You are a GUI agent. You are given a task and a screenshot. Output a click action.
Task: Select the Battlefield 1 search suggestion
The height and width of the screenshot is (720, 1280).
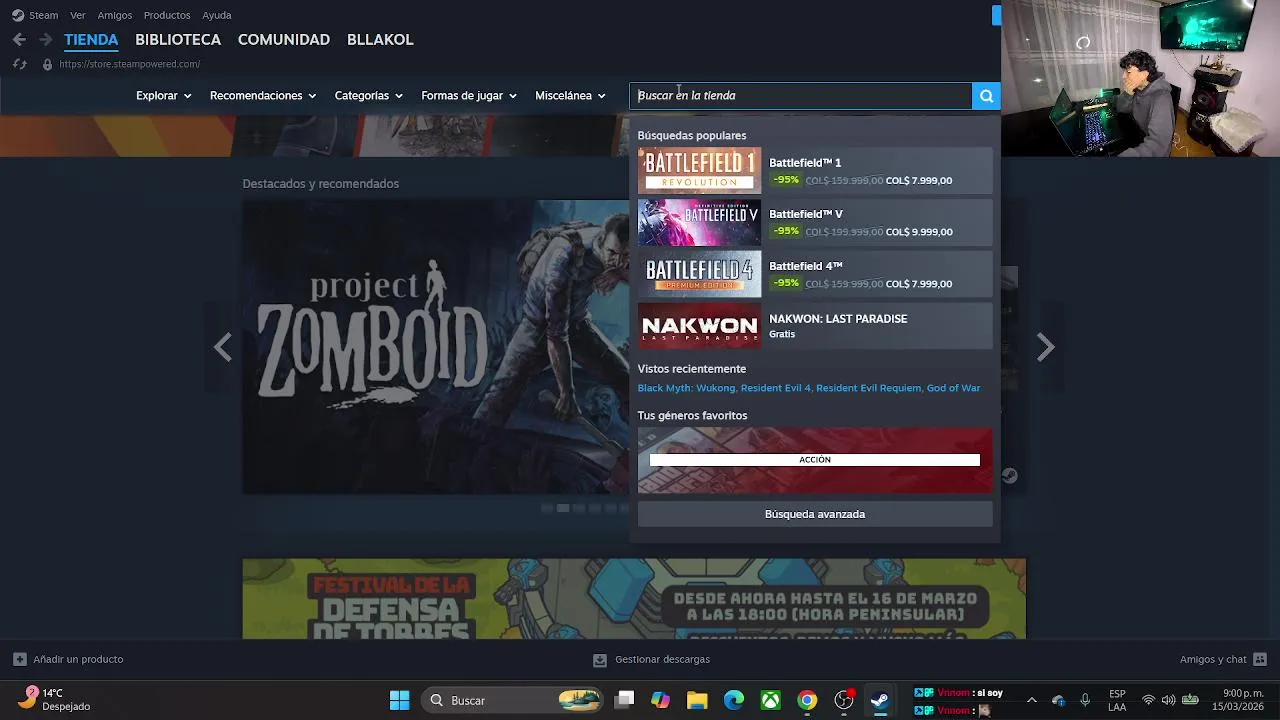point(815,171)
